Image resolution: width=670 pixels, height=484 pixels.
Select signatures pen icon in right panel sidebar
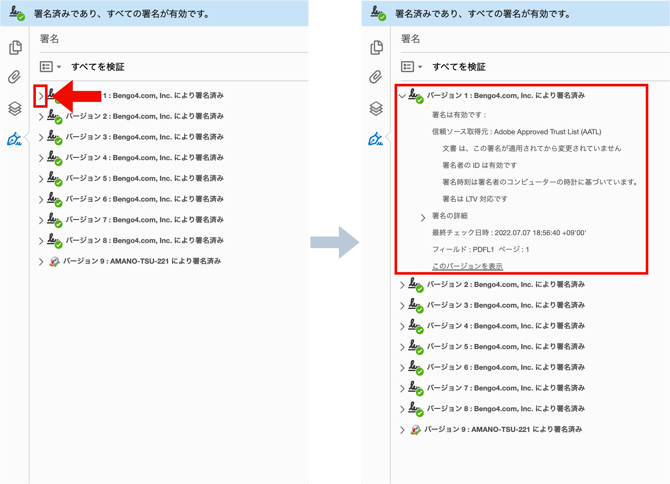coord(376,139)
